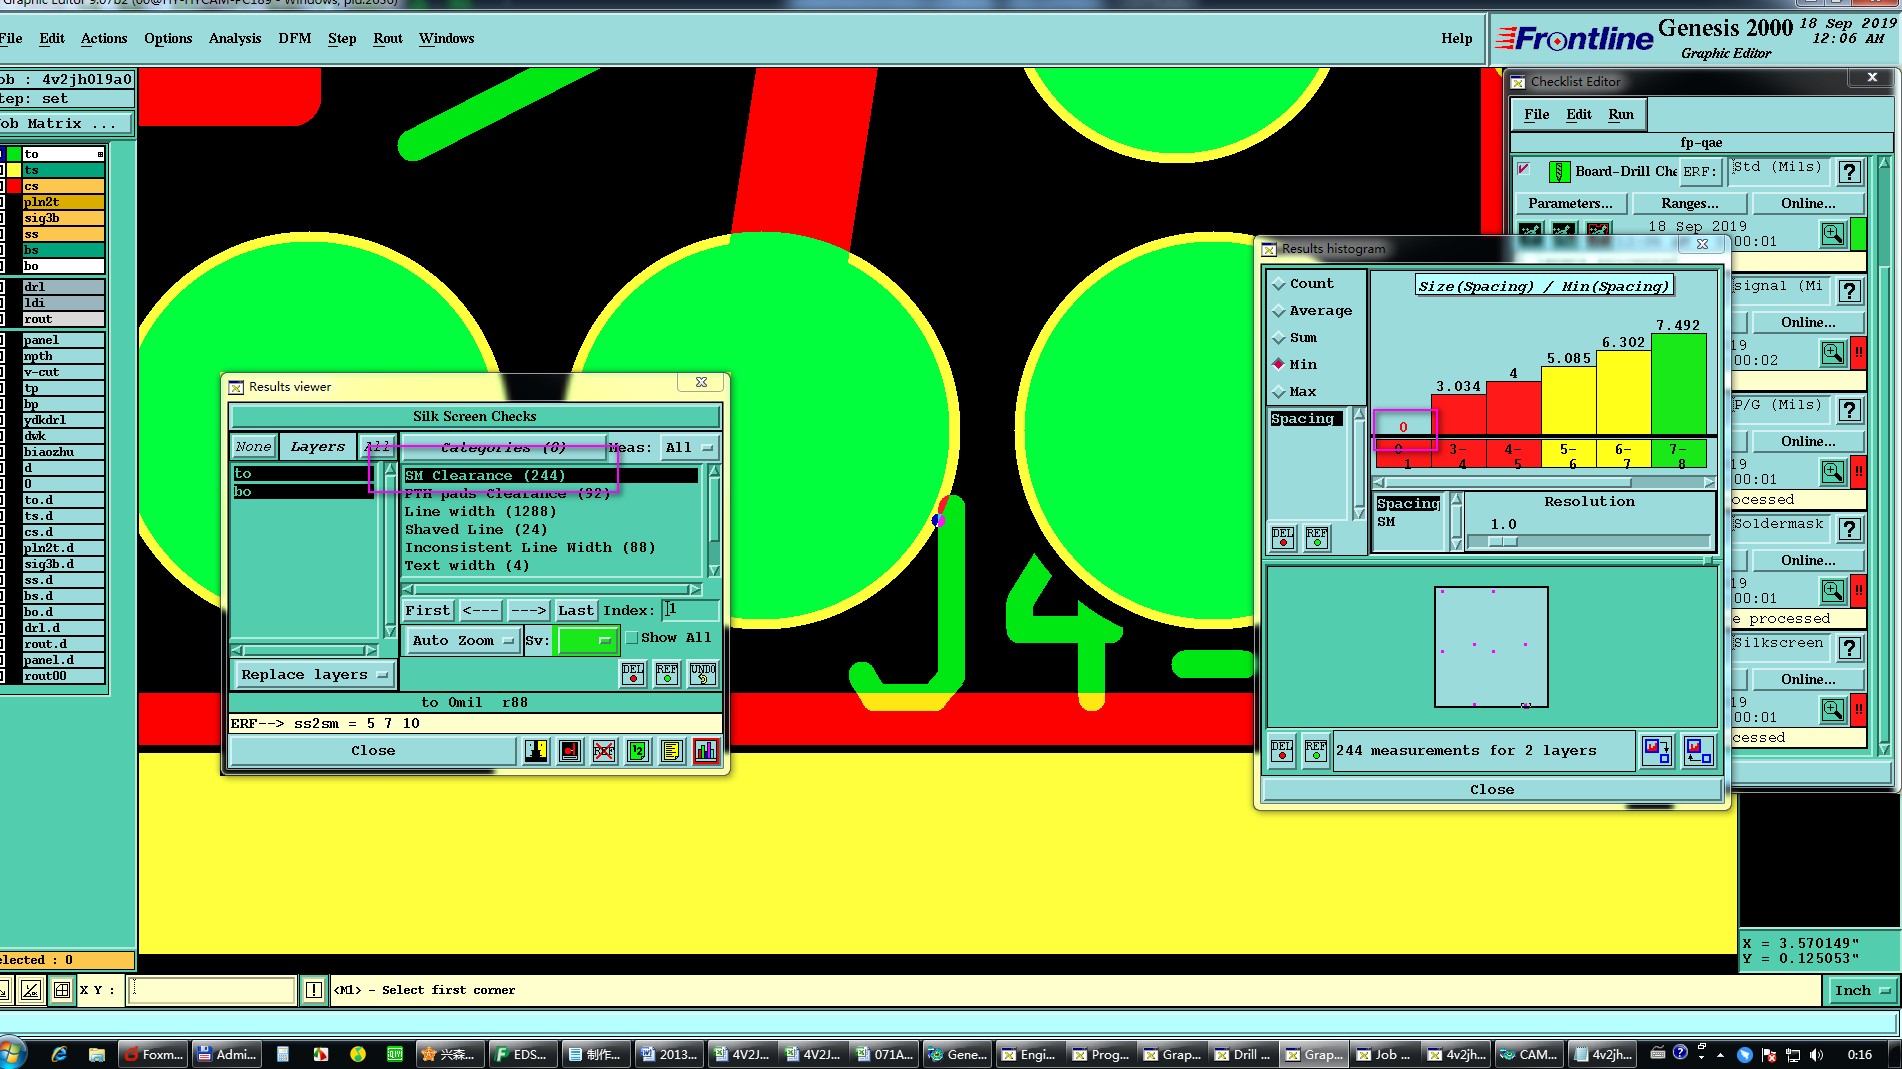Click the REF icon in Results viewer

(667, 674)
